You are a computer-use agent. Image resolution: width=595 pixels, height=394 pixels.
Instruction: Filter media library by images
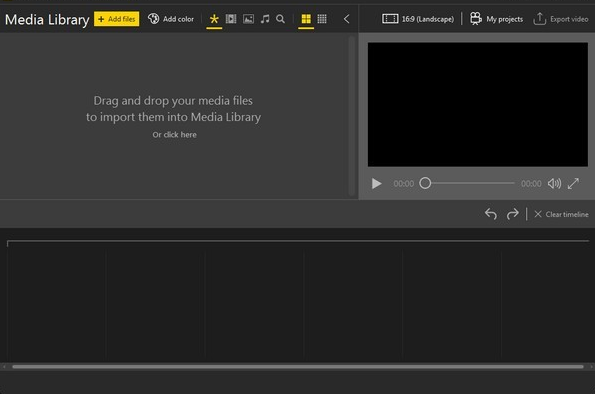(x=248, y=19)
